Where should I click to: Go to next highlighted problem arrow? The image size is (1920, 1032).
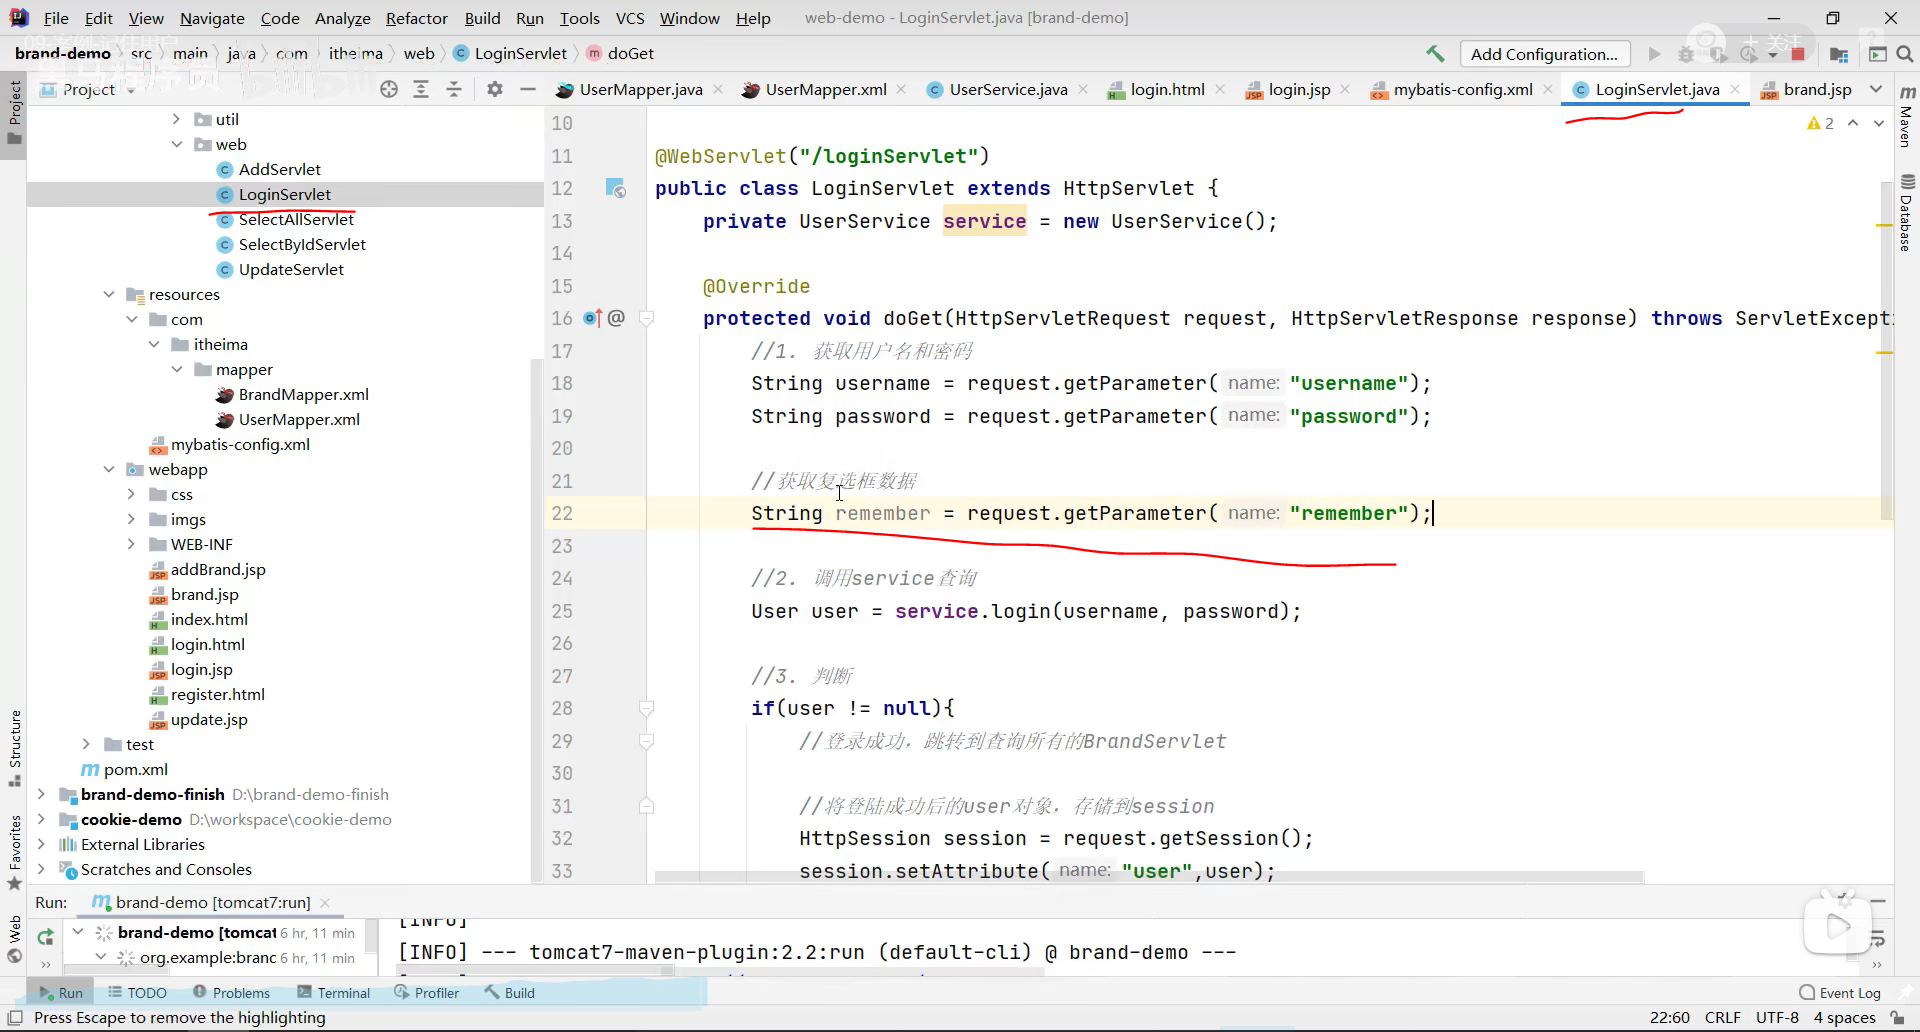[x=1879, y=123]
